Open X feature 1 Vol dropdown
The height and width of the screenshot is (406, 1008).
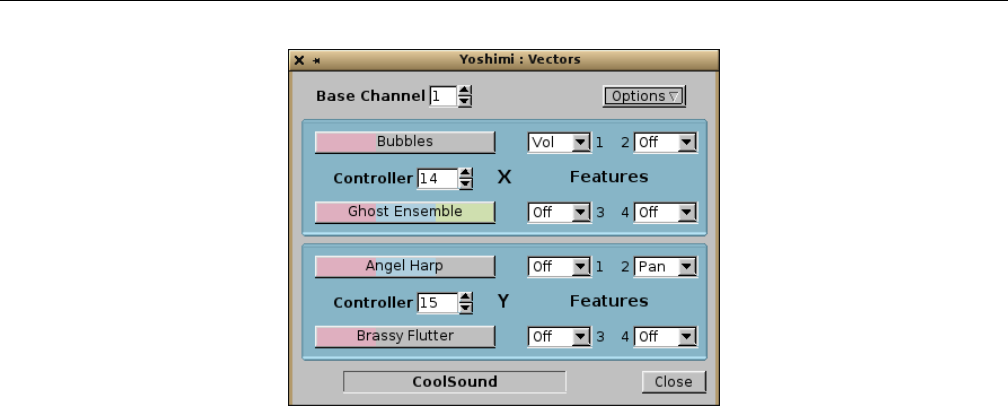559,143
